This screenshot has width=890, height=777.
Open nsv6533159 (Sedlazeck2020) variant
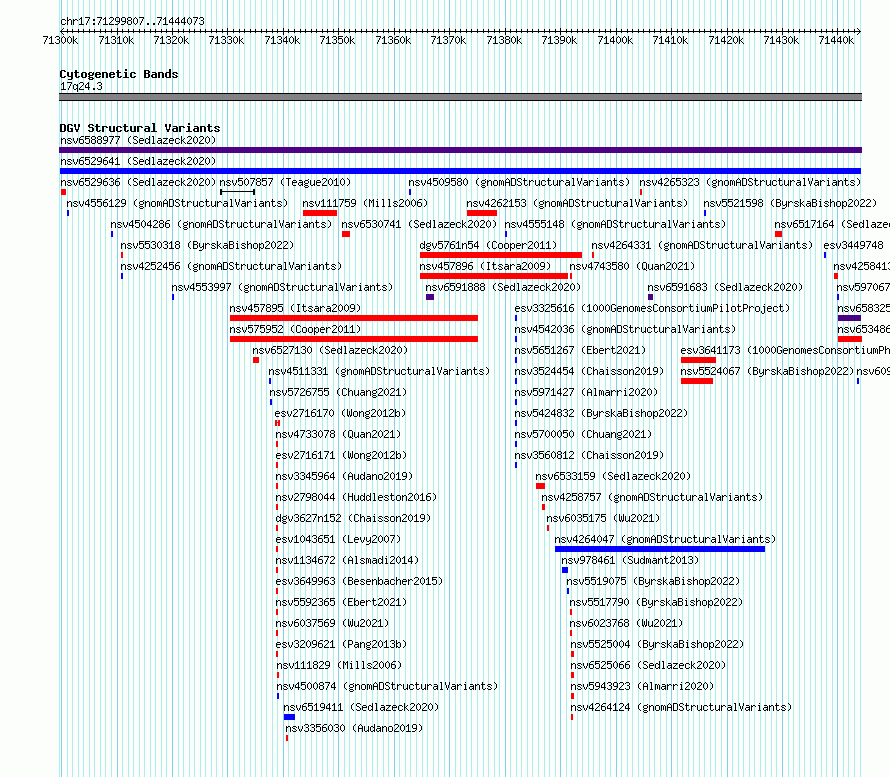(613, 476)
